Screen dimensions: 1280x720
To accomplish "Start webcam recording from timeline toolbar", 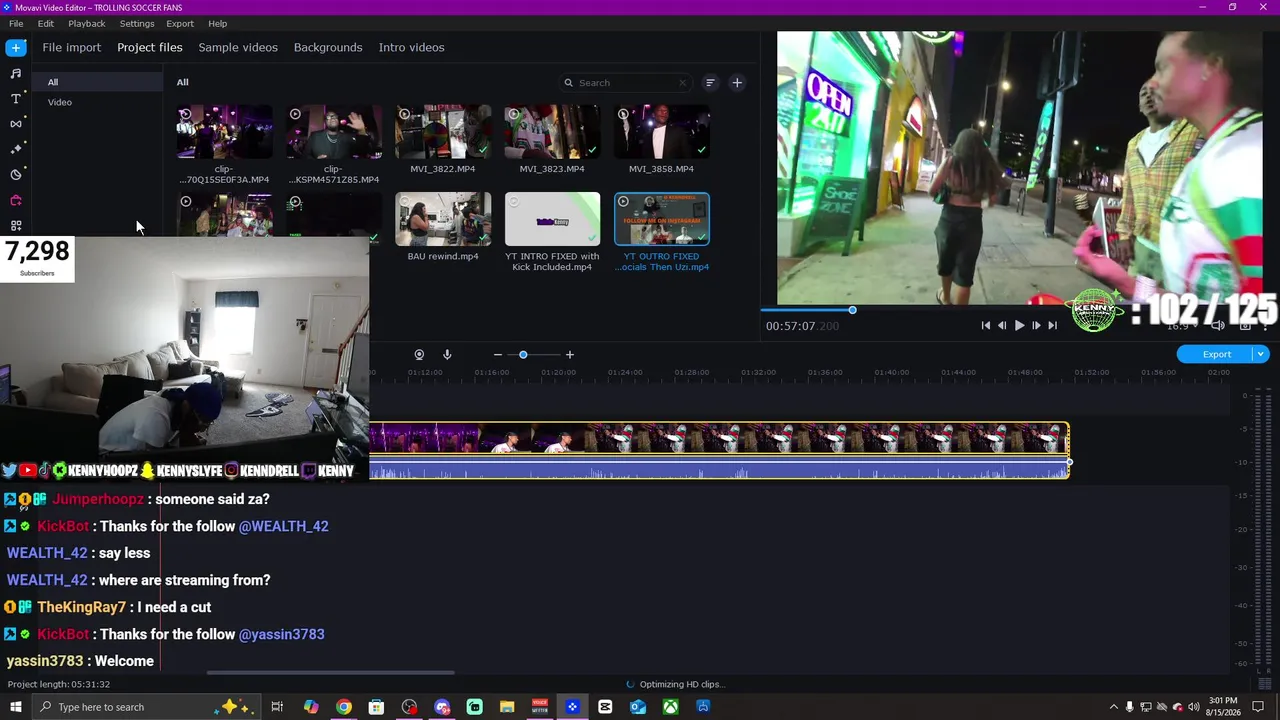I will pos(419,354).
